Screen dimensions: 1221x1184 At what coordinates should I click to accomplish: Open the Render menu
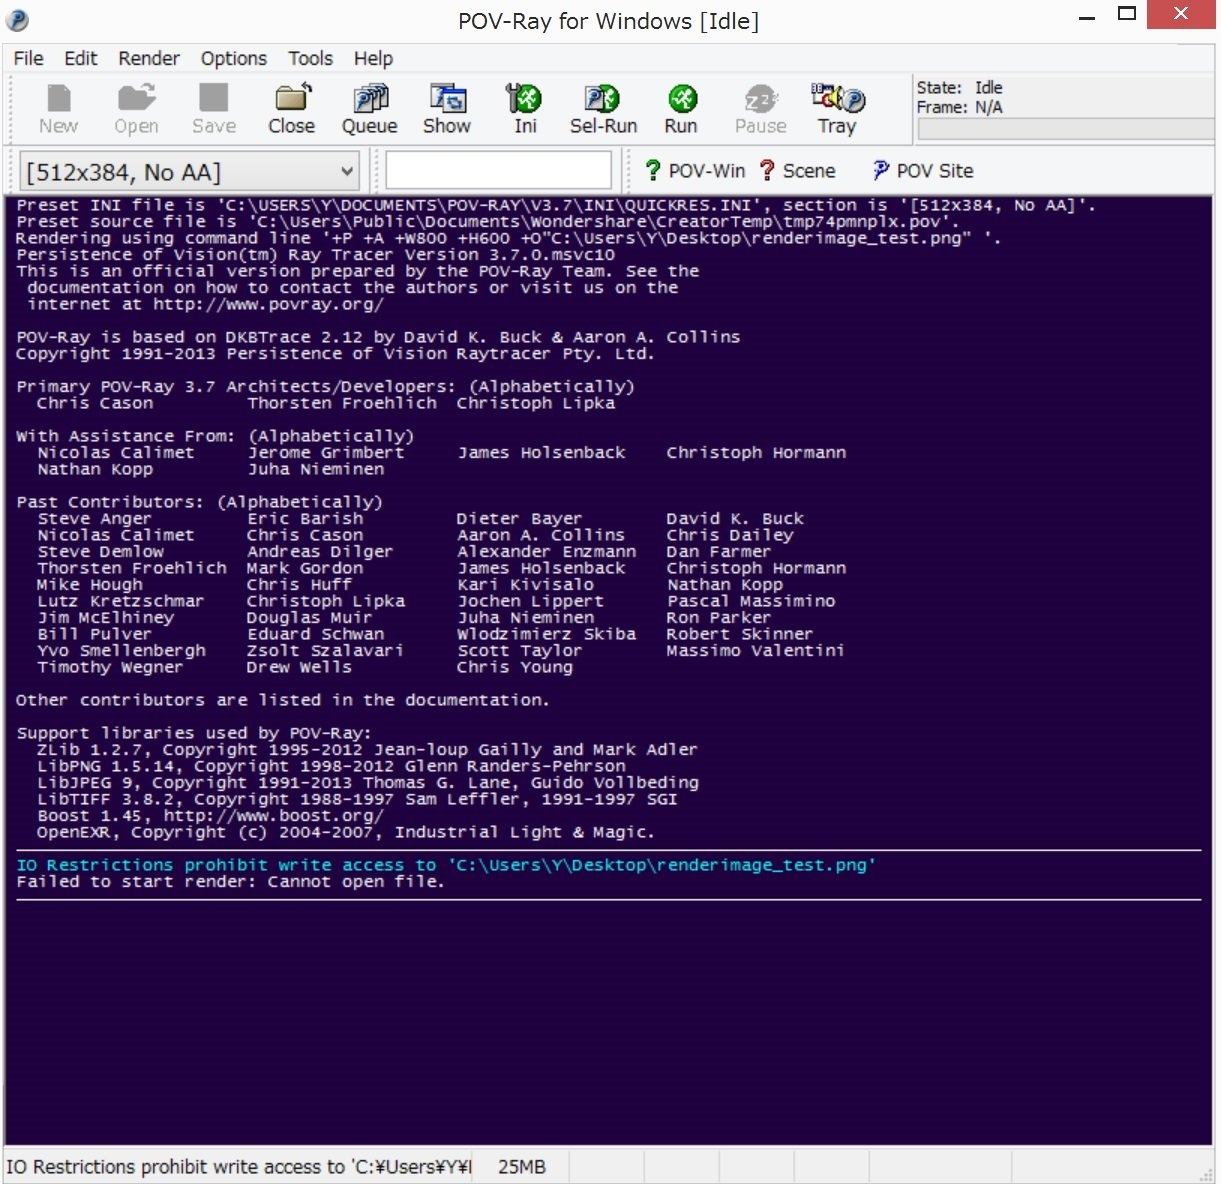pyautogui.click(x=149, y=58)
